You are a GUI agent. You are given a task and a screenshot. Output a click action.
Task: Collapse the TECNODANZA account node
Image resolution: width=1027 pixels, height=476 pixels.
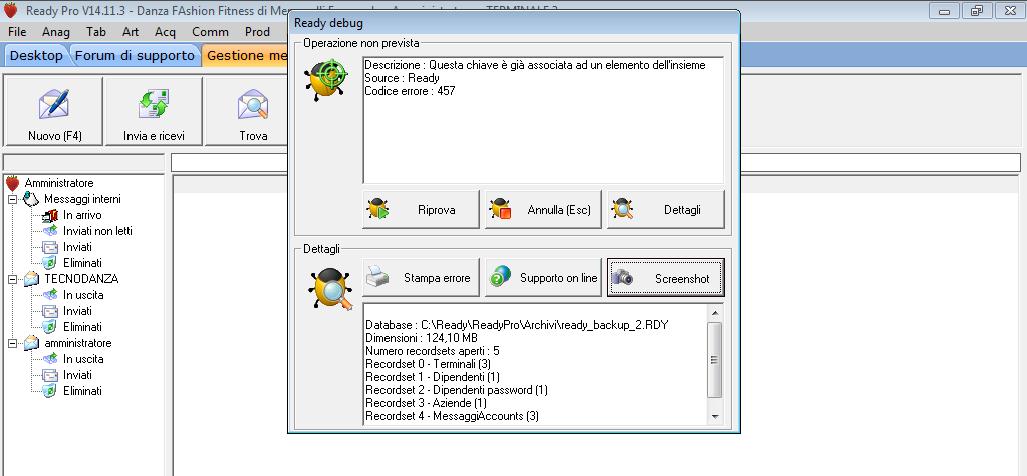click(x=12, y=279)
